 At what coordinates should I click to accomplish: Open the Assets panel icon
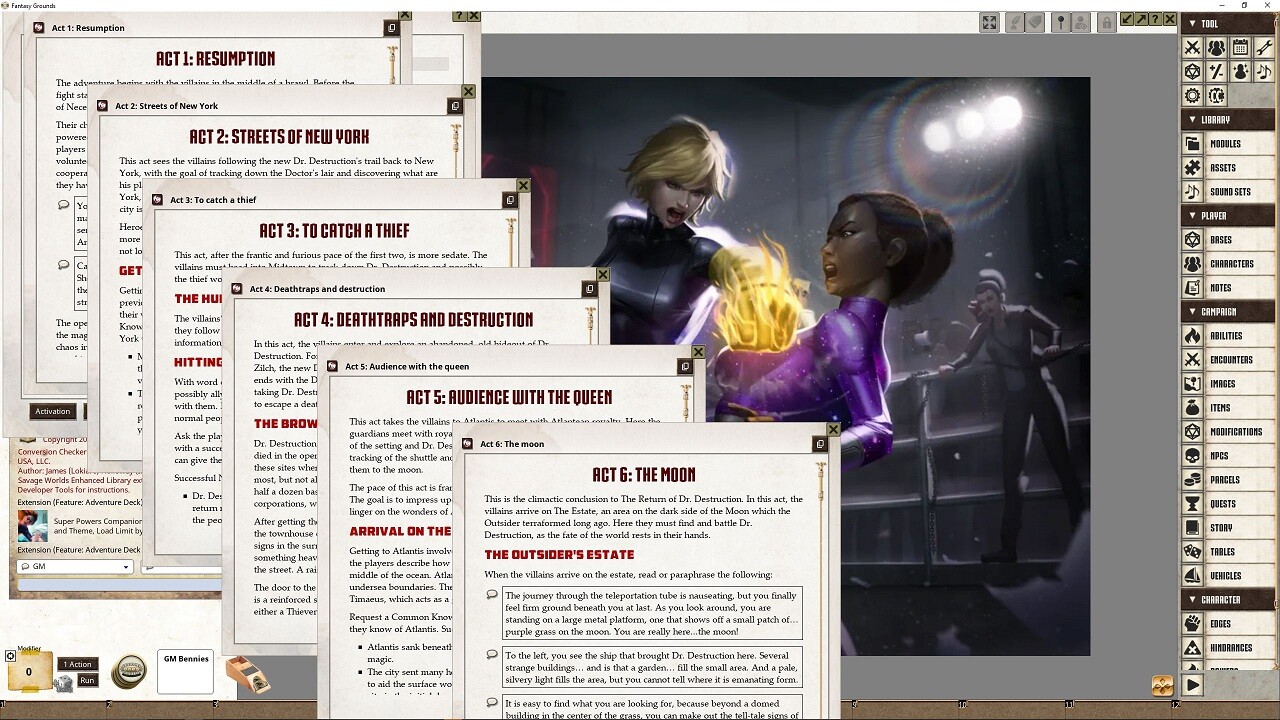1228,167
